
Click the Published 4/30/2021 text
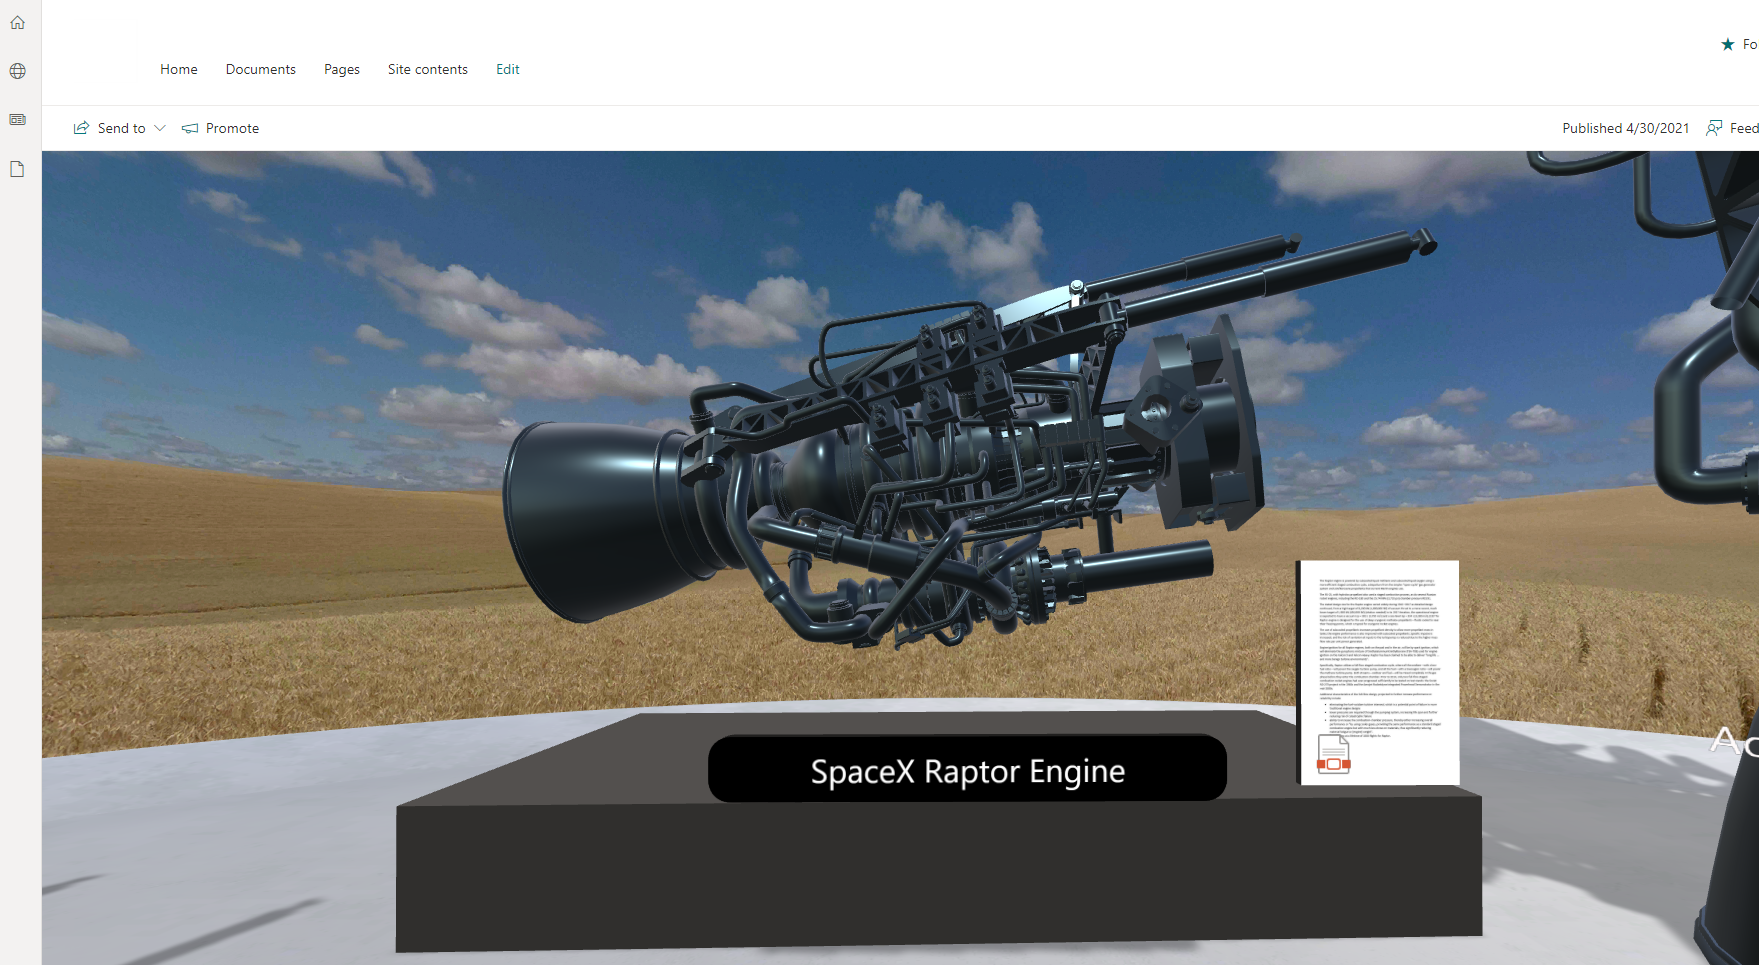point(1626,128)
